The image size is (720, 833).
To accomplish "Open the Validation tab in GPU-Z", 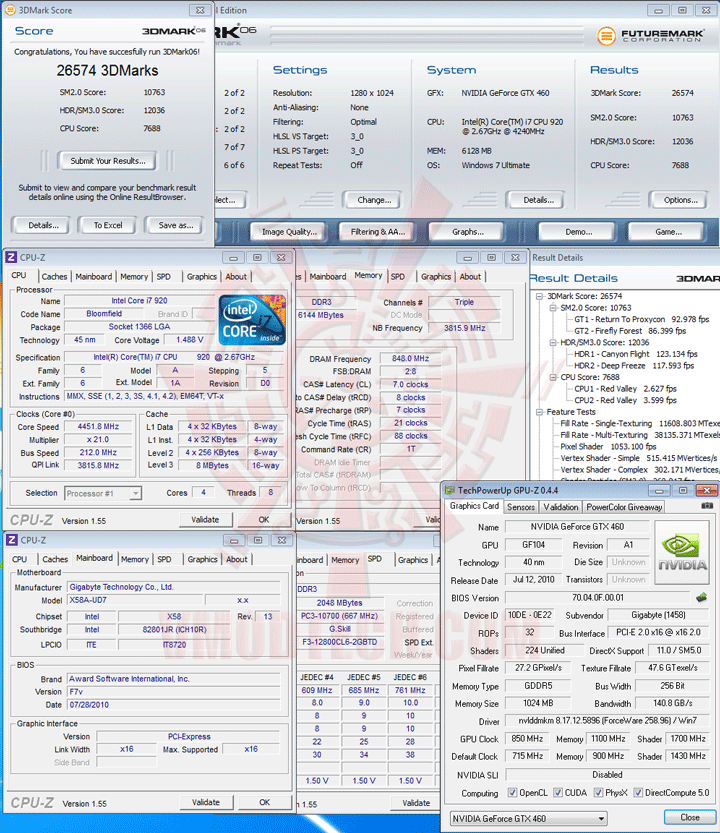I will pos(561,507).
